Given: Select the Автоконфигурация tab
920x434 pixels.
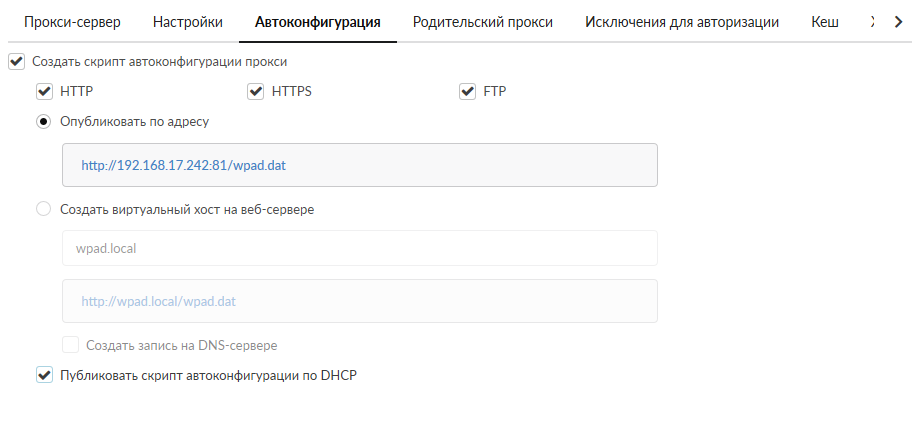Looking at the screenshot, I should [x=318, y=22].
